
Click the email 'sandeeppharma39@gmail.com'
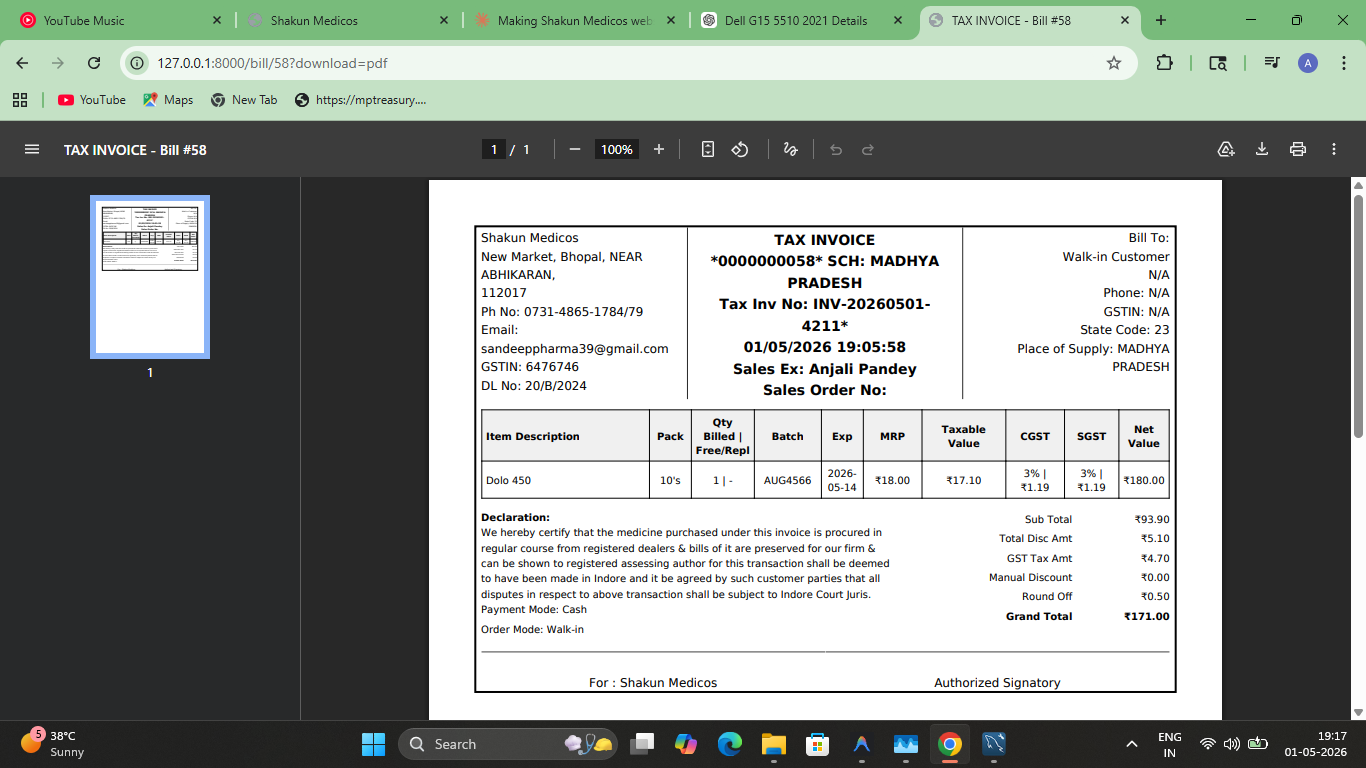pyautogui.click(x=575, y=349)
